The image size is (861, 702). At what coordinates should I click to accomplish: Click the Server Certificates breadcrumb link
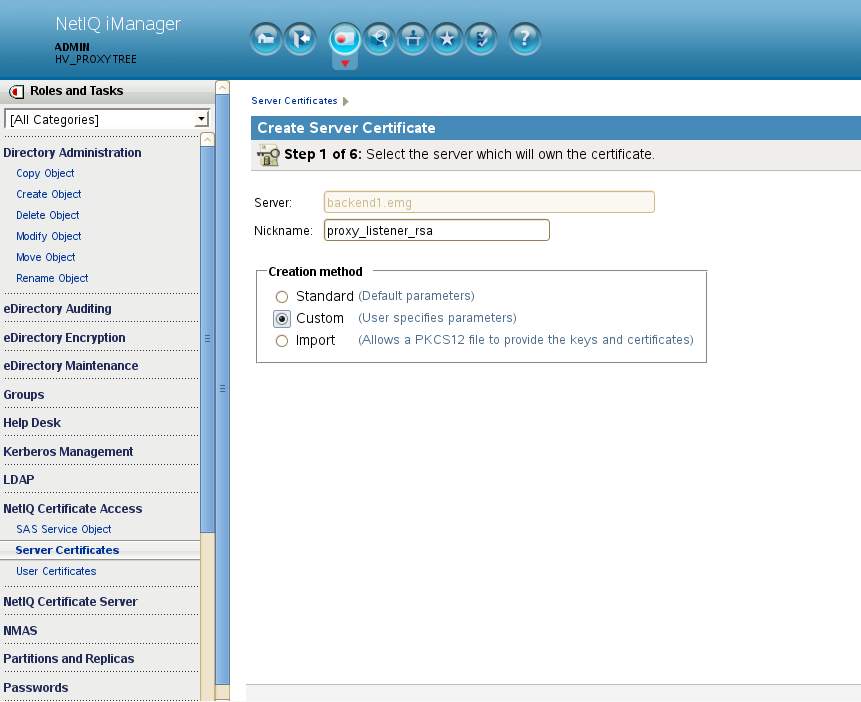[294, 101]
